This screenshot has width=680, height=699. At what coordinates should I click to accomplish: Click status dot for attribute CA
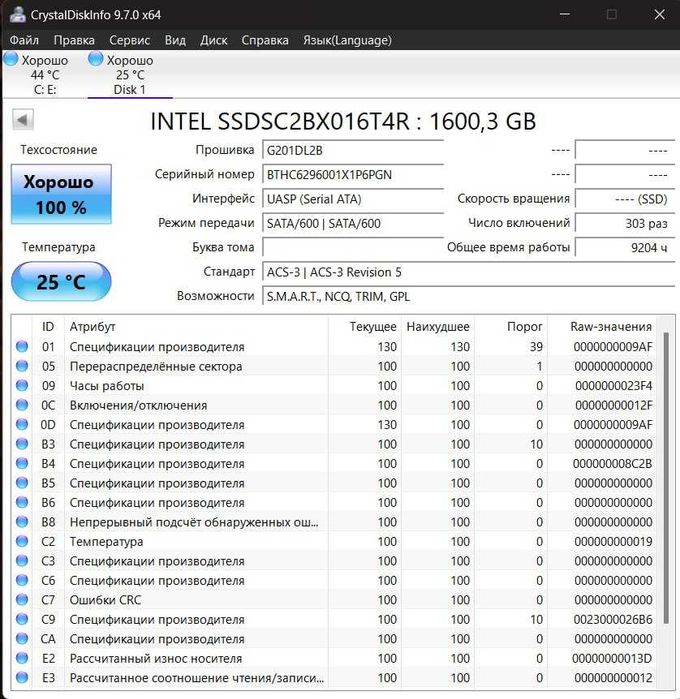click(22, 638)
